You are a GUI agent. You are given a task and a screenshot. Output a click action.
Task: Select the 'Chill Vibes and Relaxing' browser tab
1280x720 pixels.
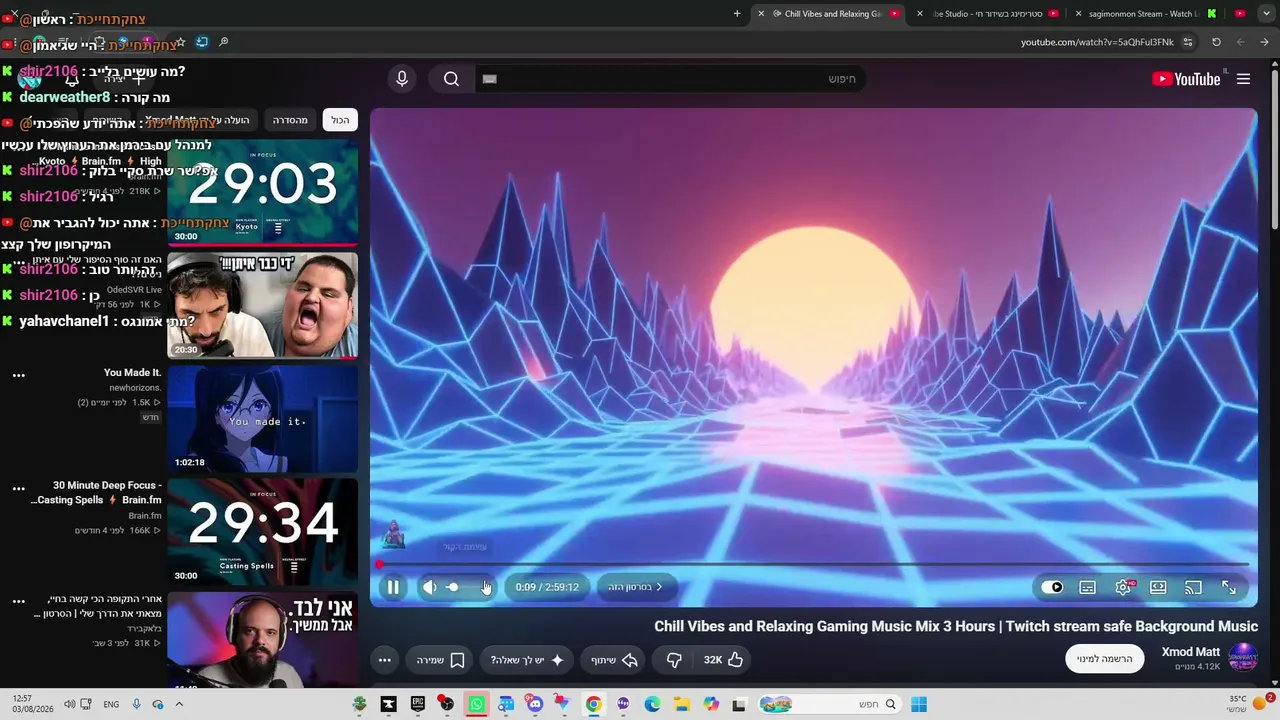[830, 14]
